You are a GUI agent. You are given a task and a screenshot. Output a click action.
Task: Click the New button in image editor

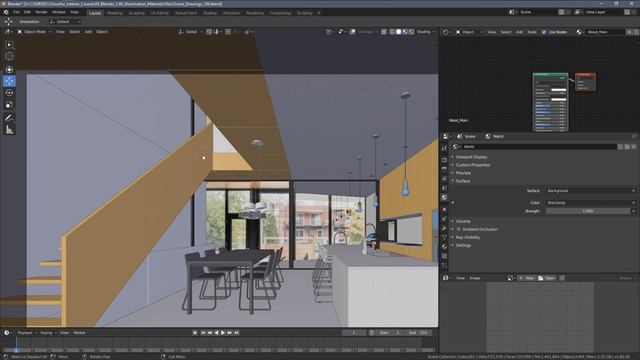pyautogui.click(x=527, y=278)
